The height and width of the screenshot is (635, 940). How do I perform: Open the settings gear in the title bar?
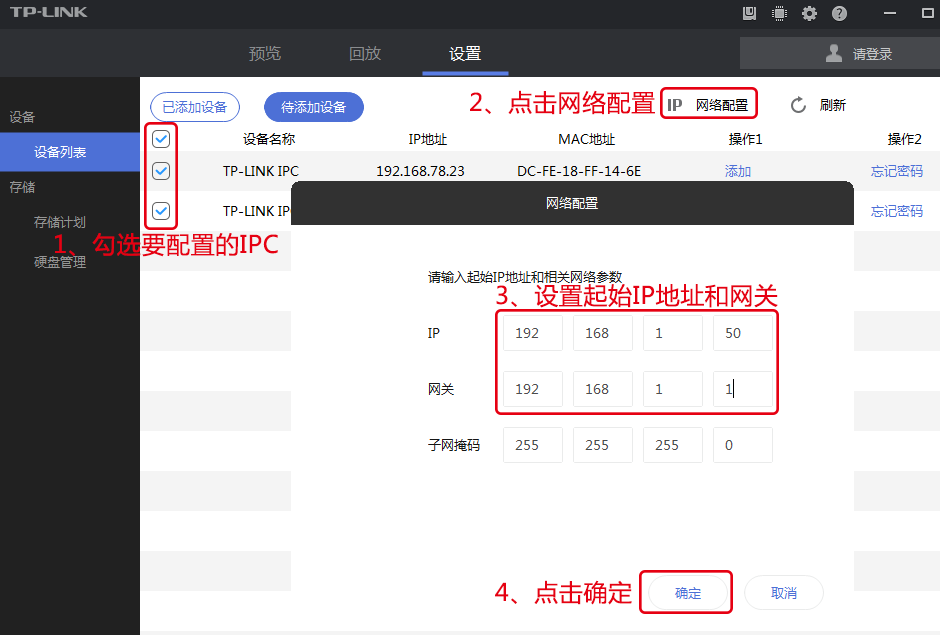click(x=808, y=14)
